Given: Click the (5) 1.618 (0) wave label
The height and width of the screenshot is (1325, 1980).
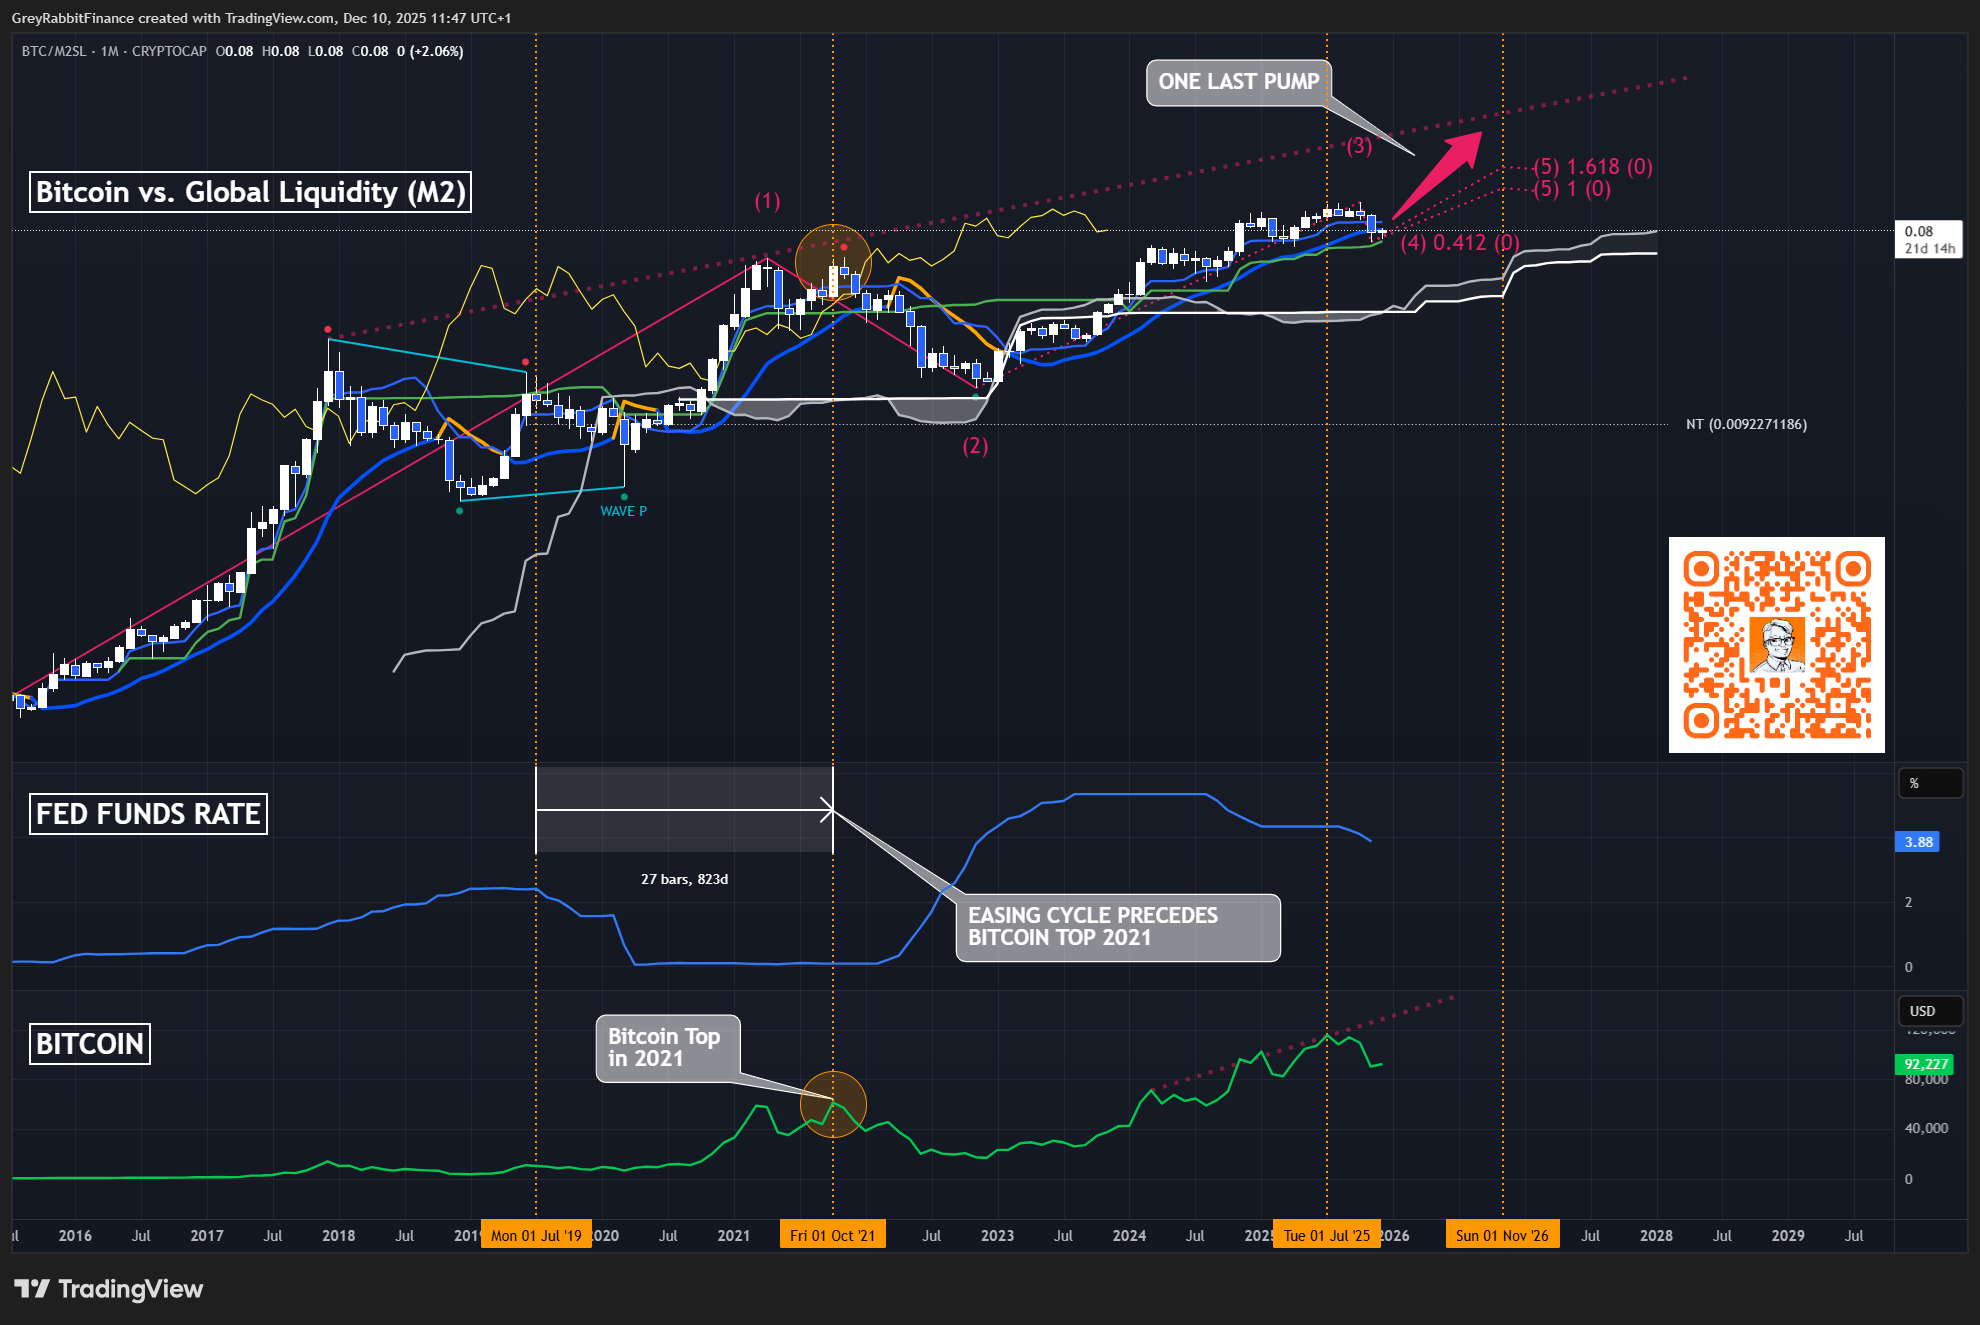Looking at the screenshot, I should (x=1593, y=166).
